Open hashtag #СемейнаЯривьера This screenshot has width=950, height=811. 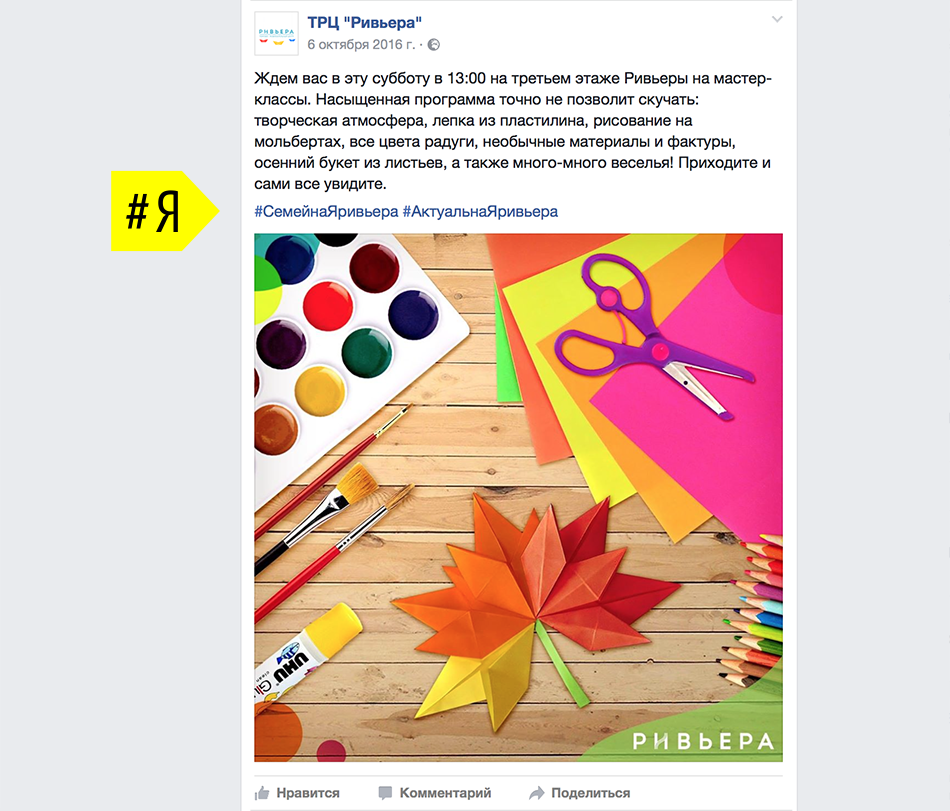[326, 211]
